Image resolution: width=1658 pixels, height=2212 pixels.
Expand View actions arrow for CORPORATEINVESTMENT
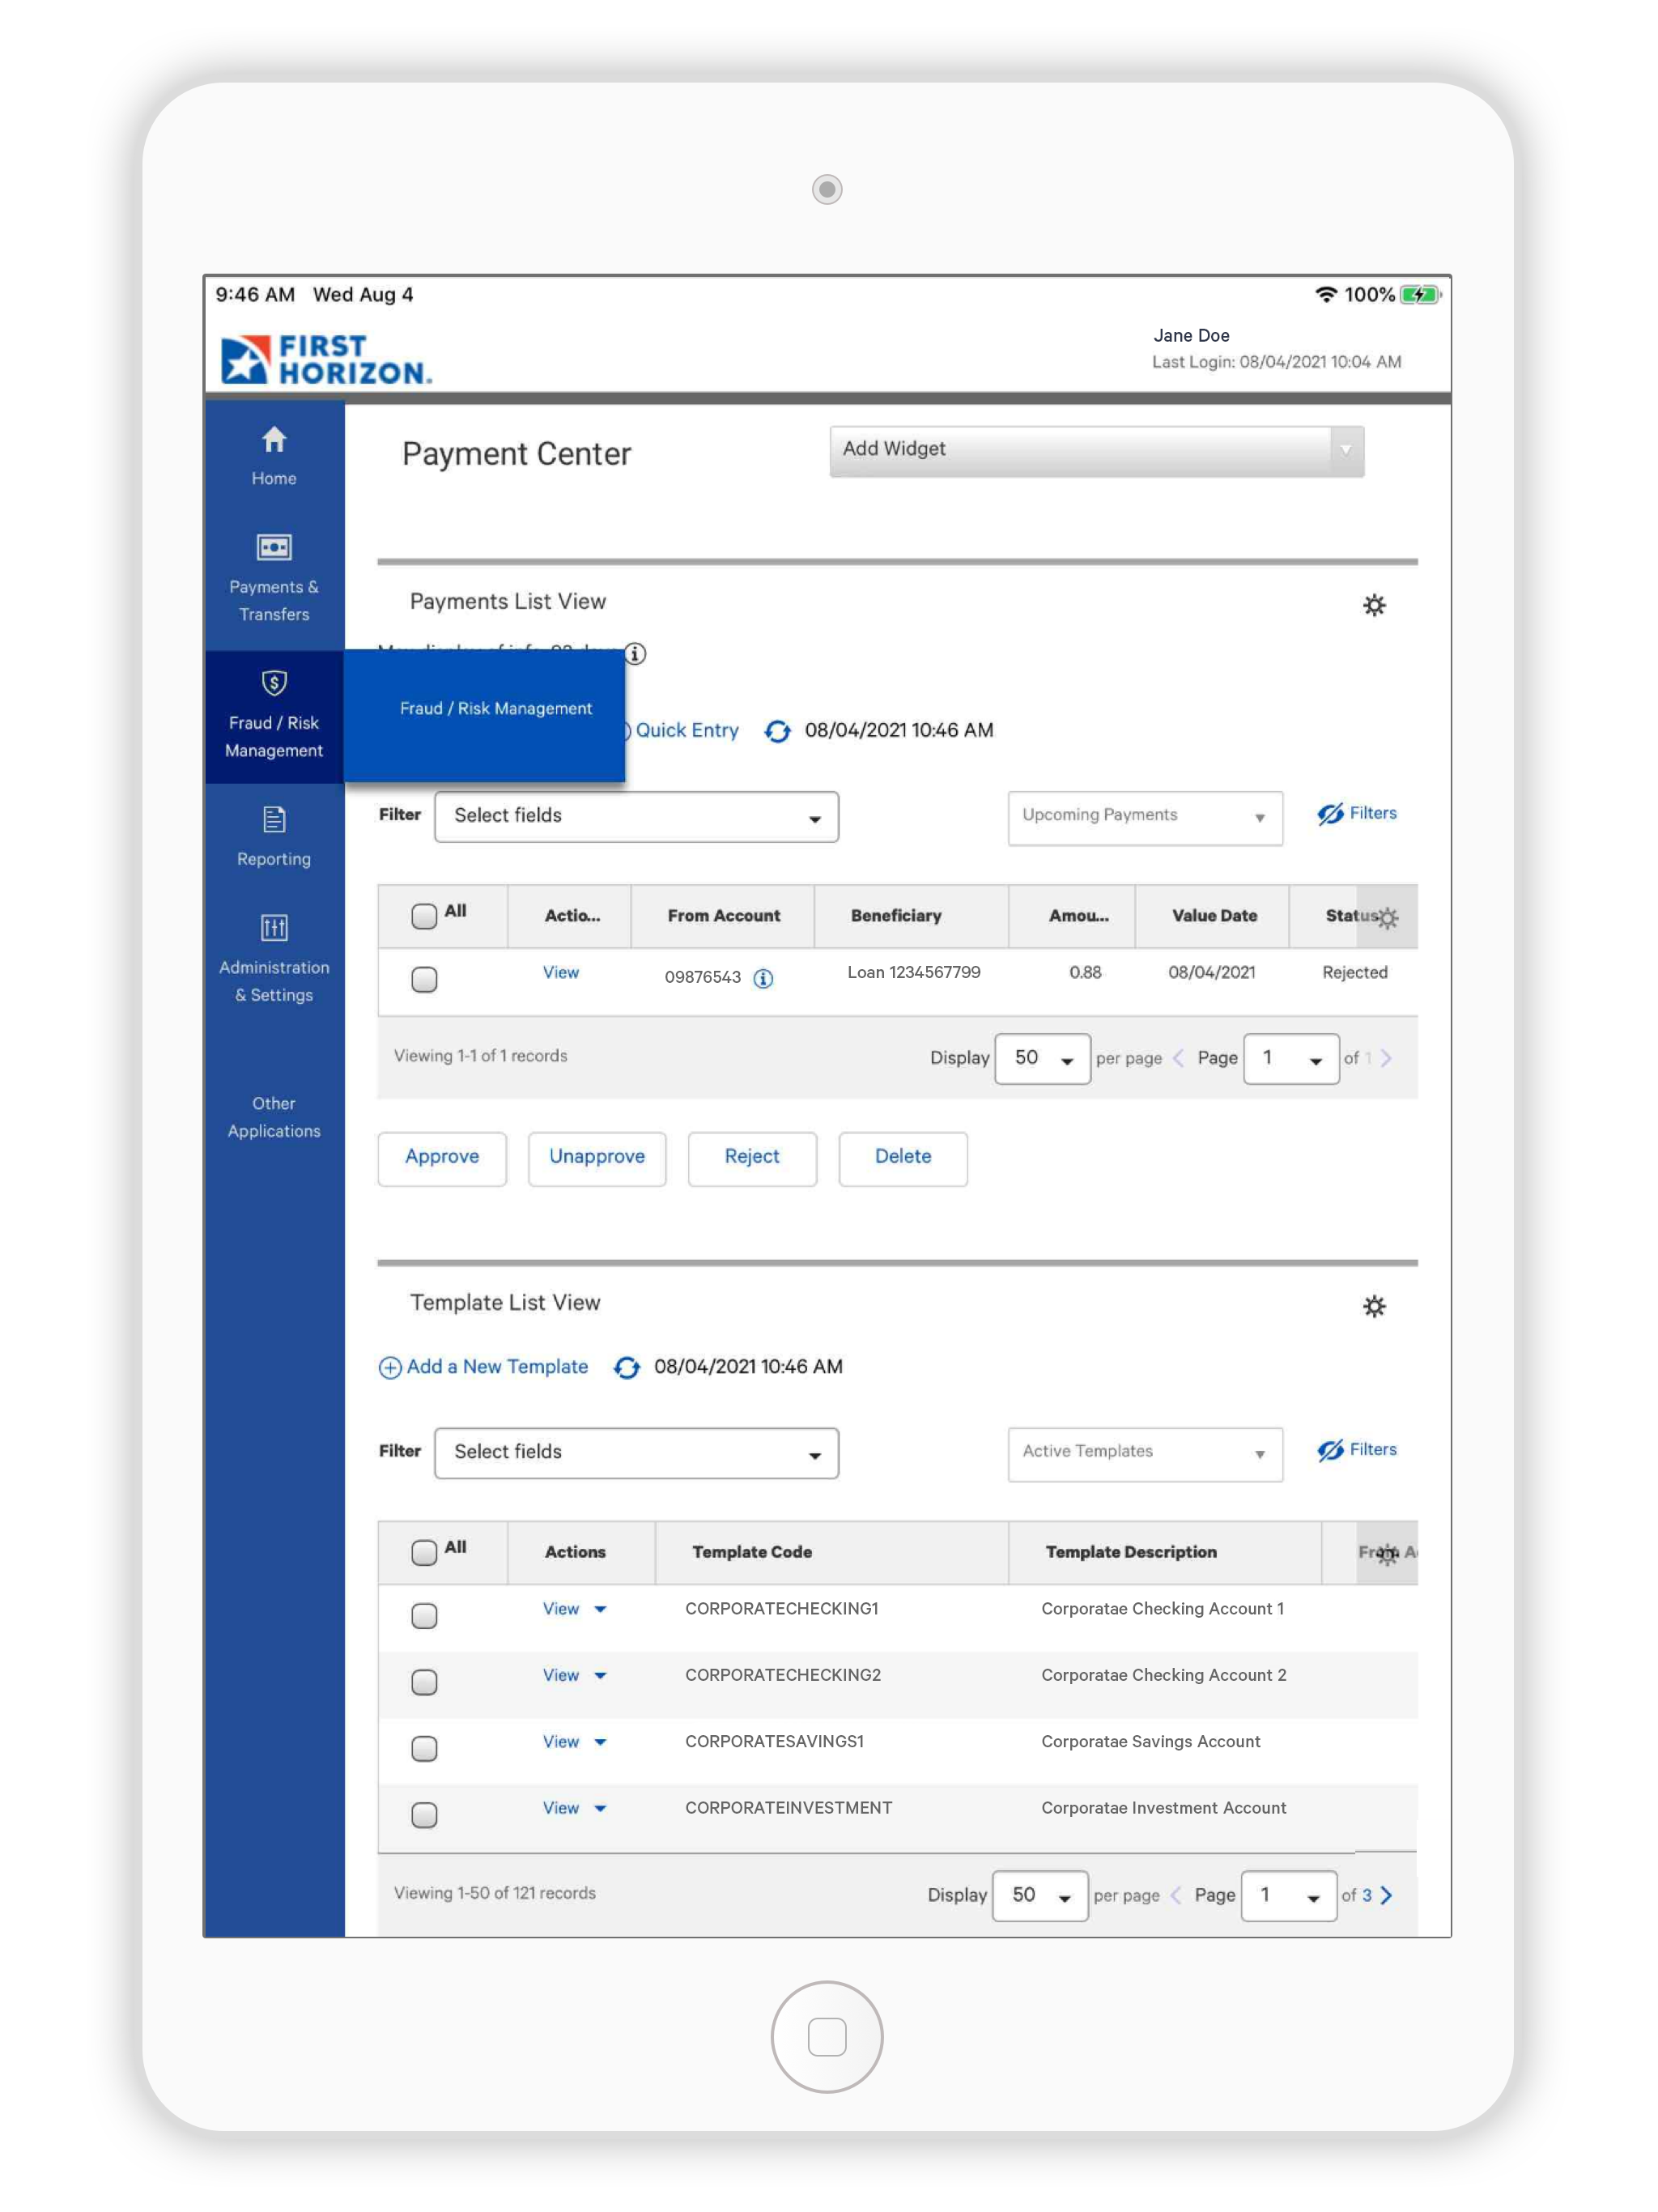coord(600,1808)
